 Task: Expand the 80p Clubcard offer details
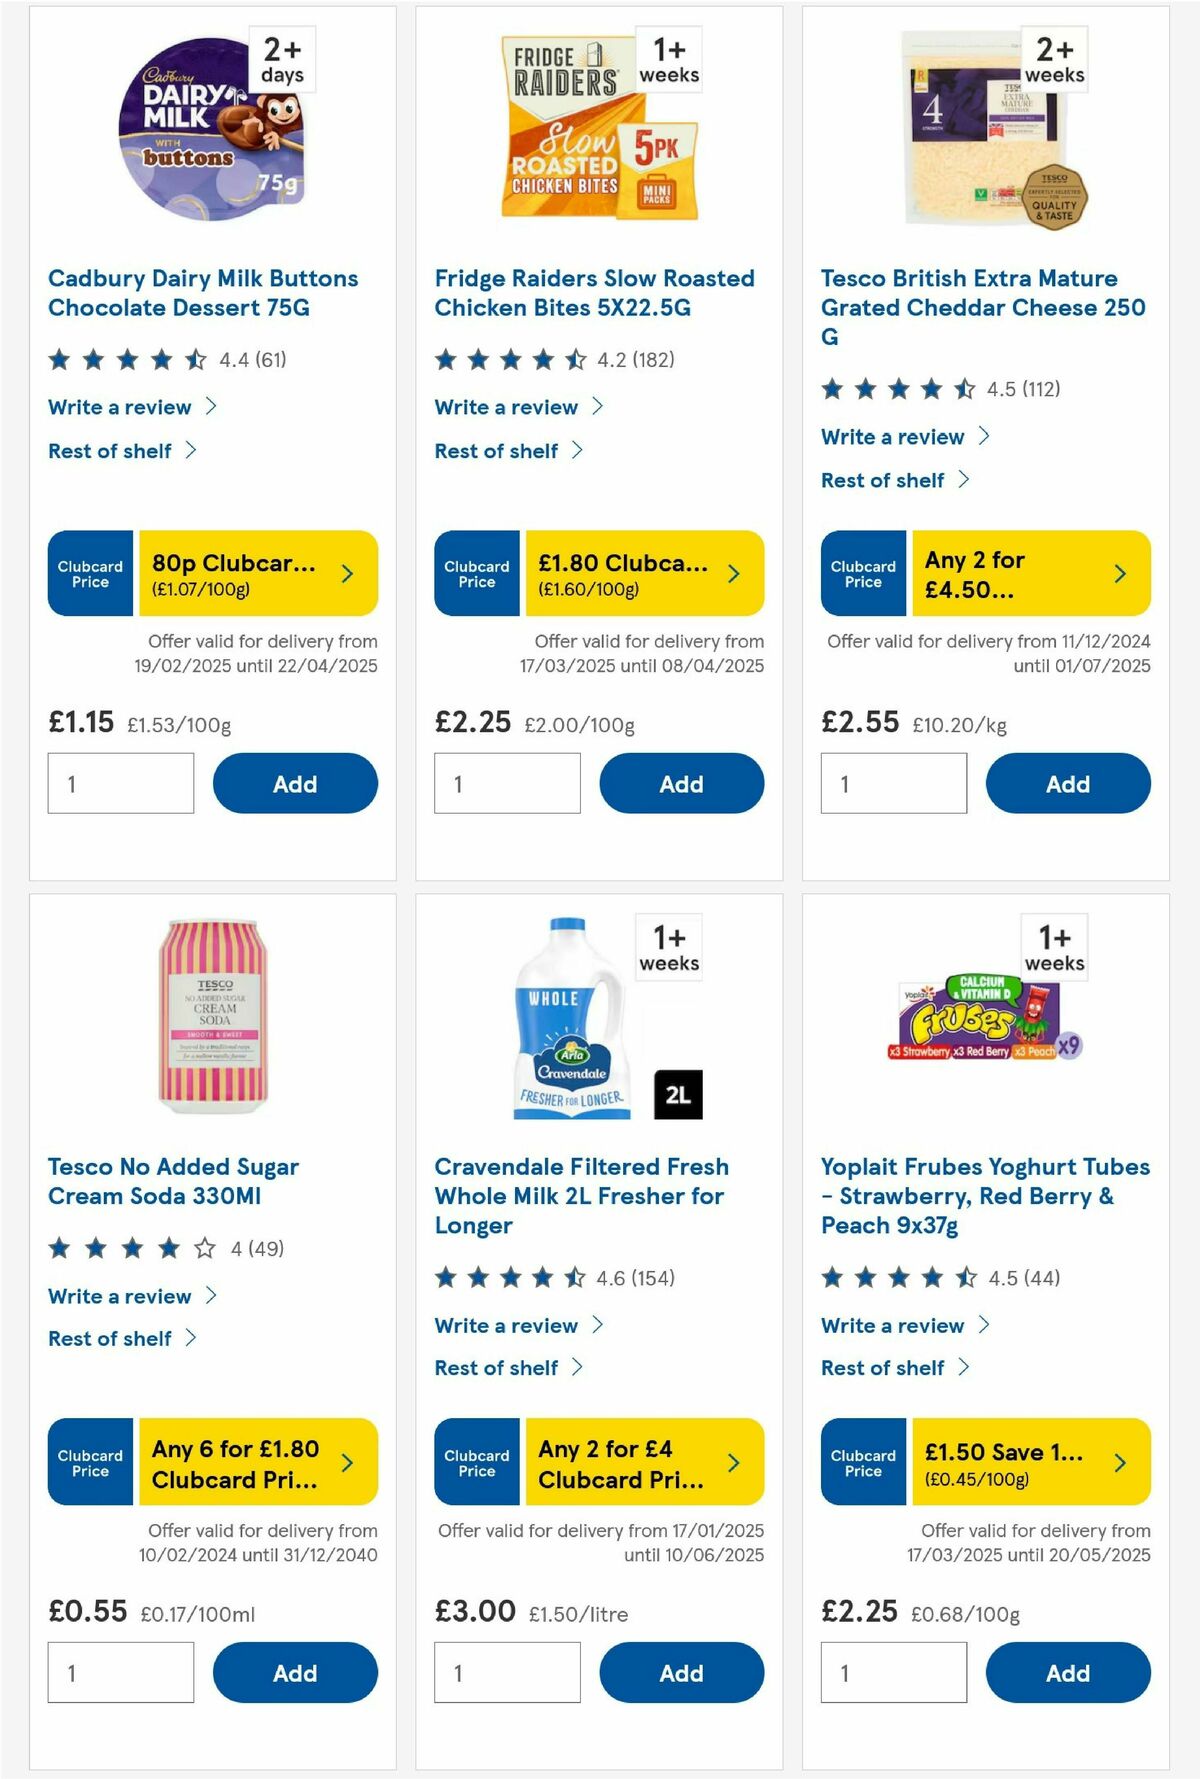pyautogui.click(x=346, y=572)
